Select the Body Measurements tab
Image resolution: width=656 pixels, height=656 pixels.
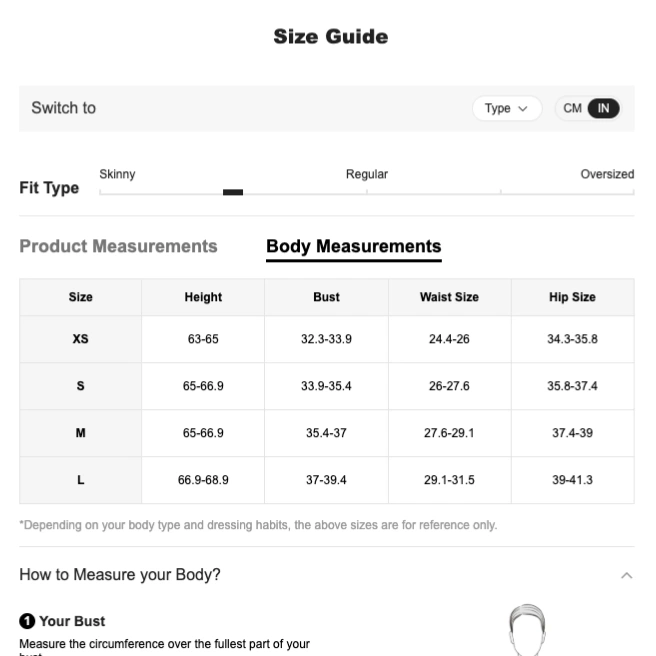[354, 247]
